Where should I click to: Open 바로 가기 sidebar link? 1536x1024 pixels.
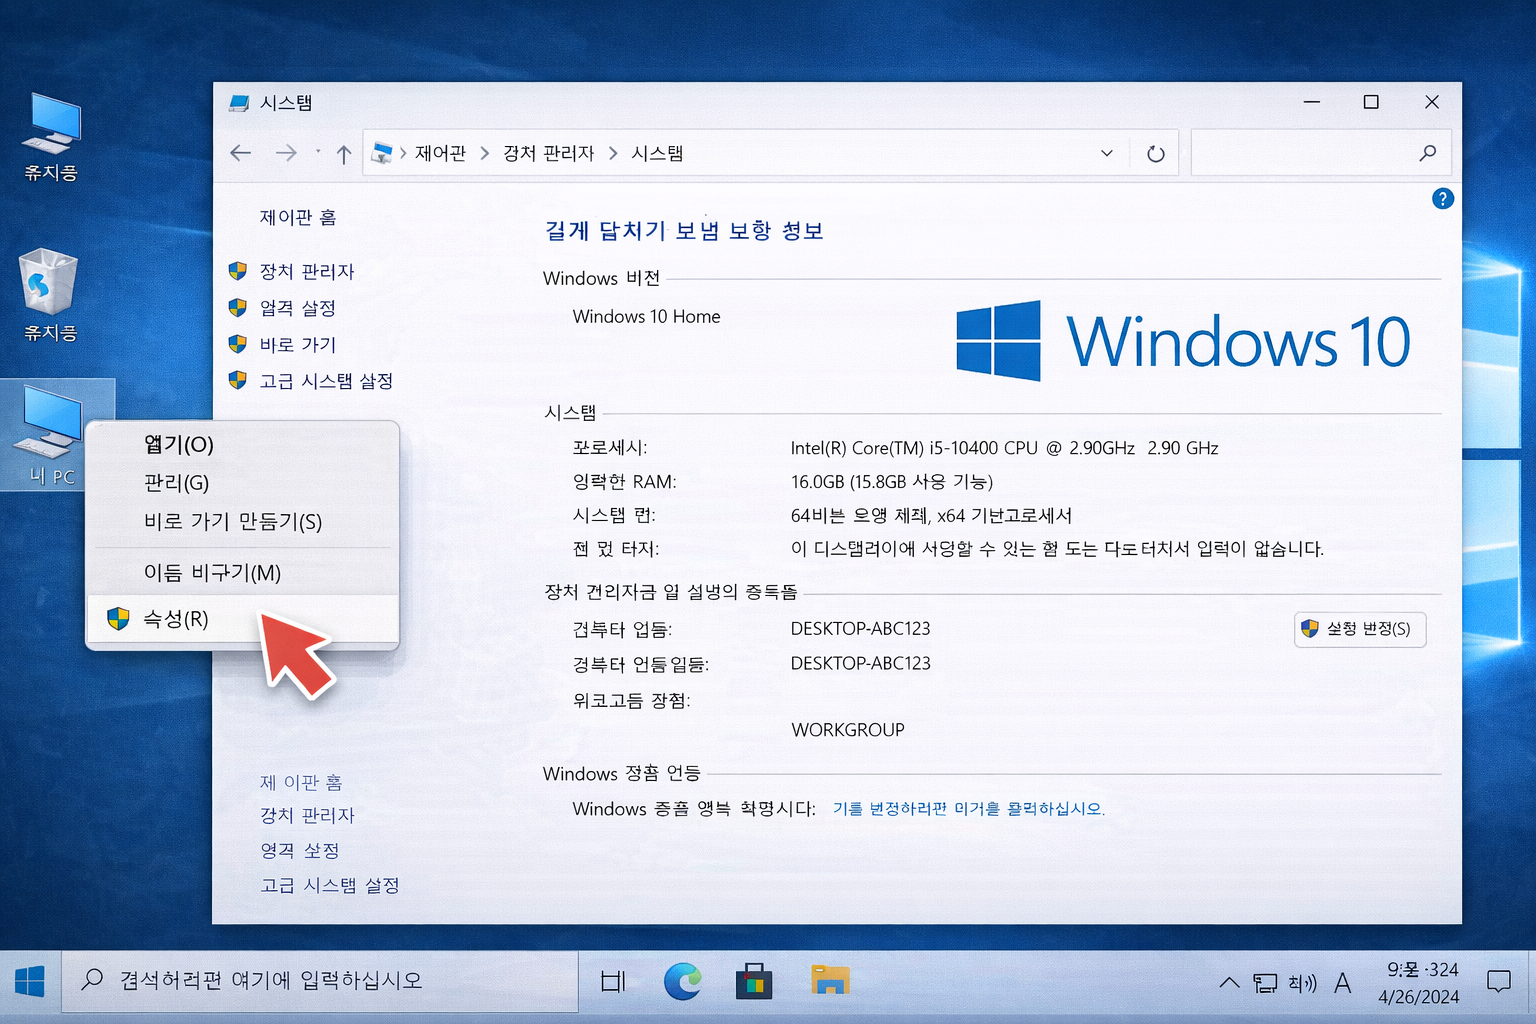click(298, 345)
